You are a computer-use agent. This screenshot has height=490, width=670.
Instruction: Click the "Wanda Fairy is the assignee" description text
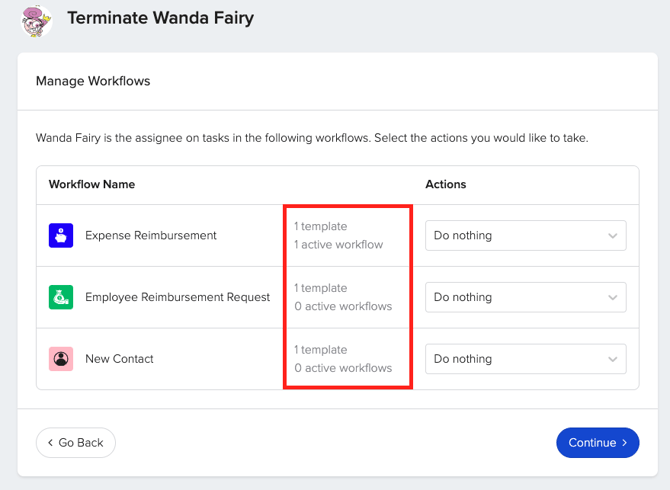312,138
